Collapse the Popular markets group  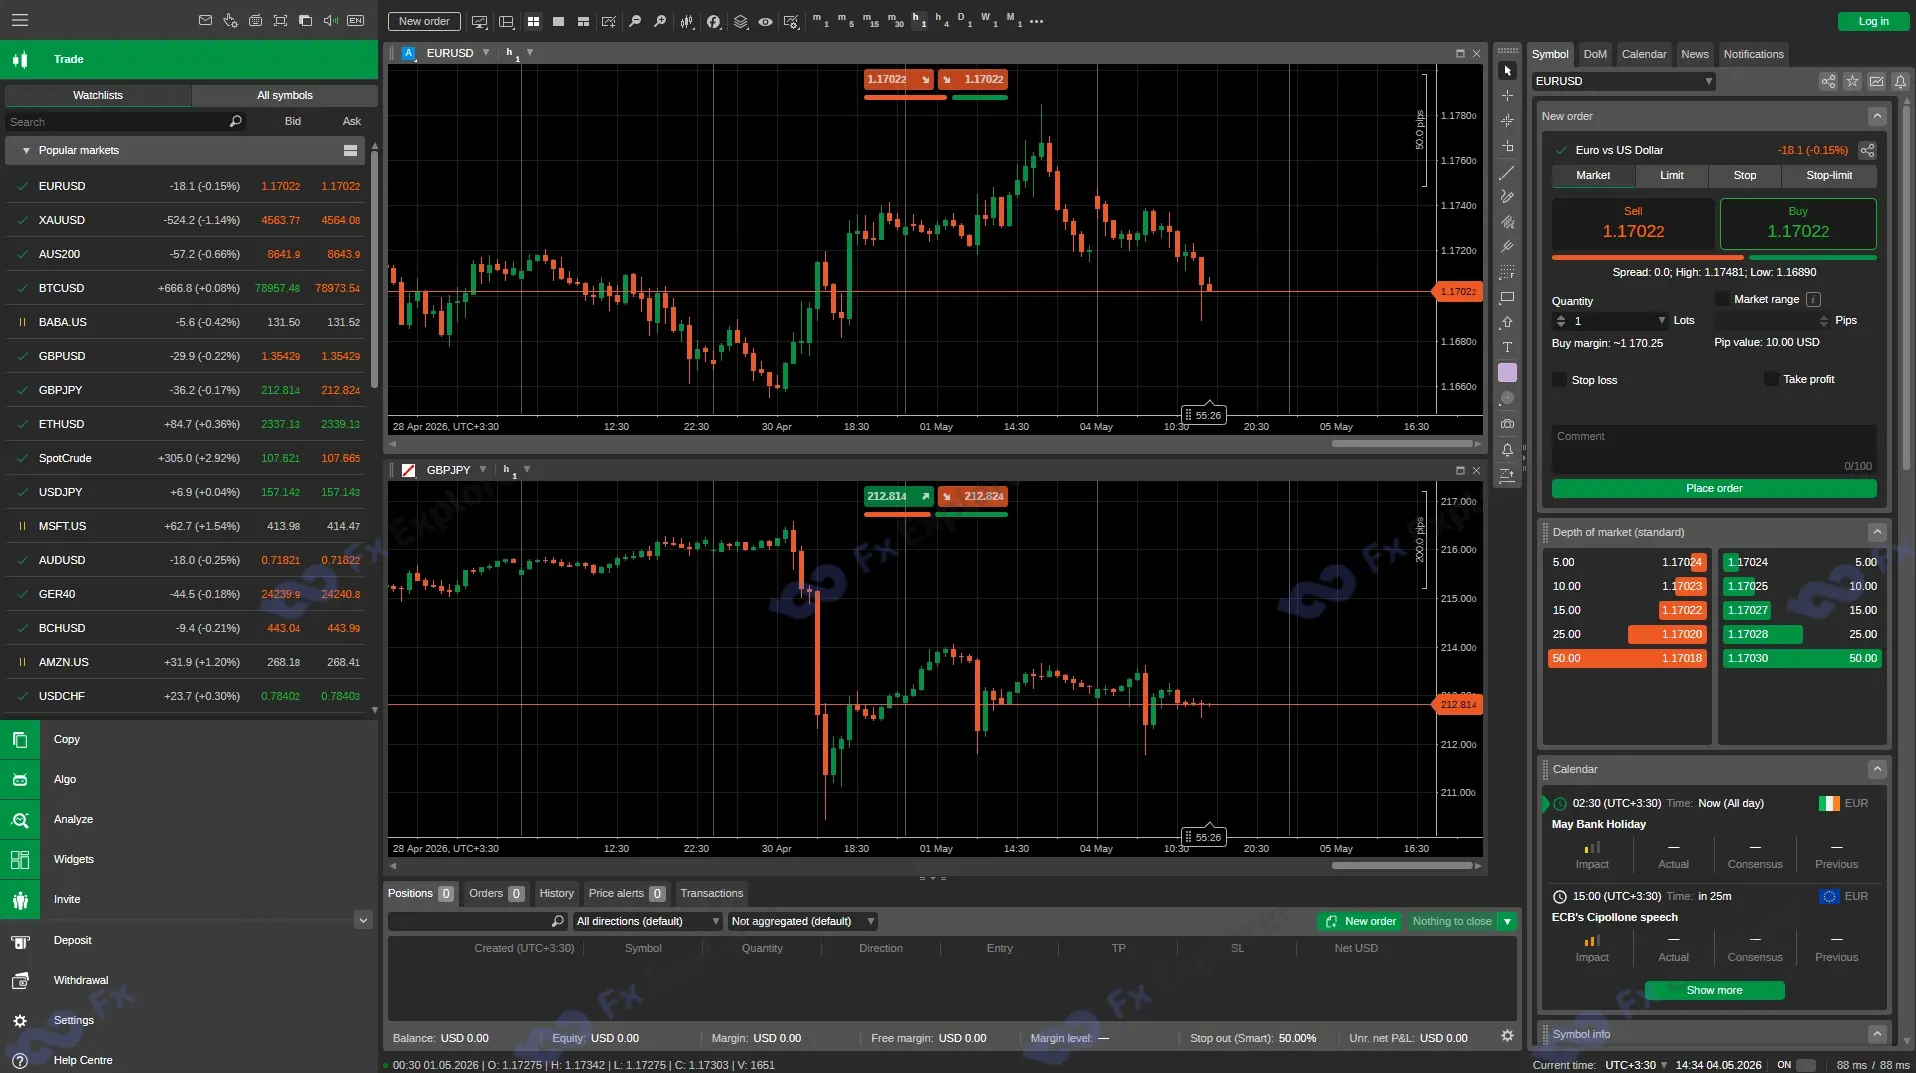point(26,150)
